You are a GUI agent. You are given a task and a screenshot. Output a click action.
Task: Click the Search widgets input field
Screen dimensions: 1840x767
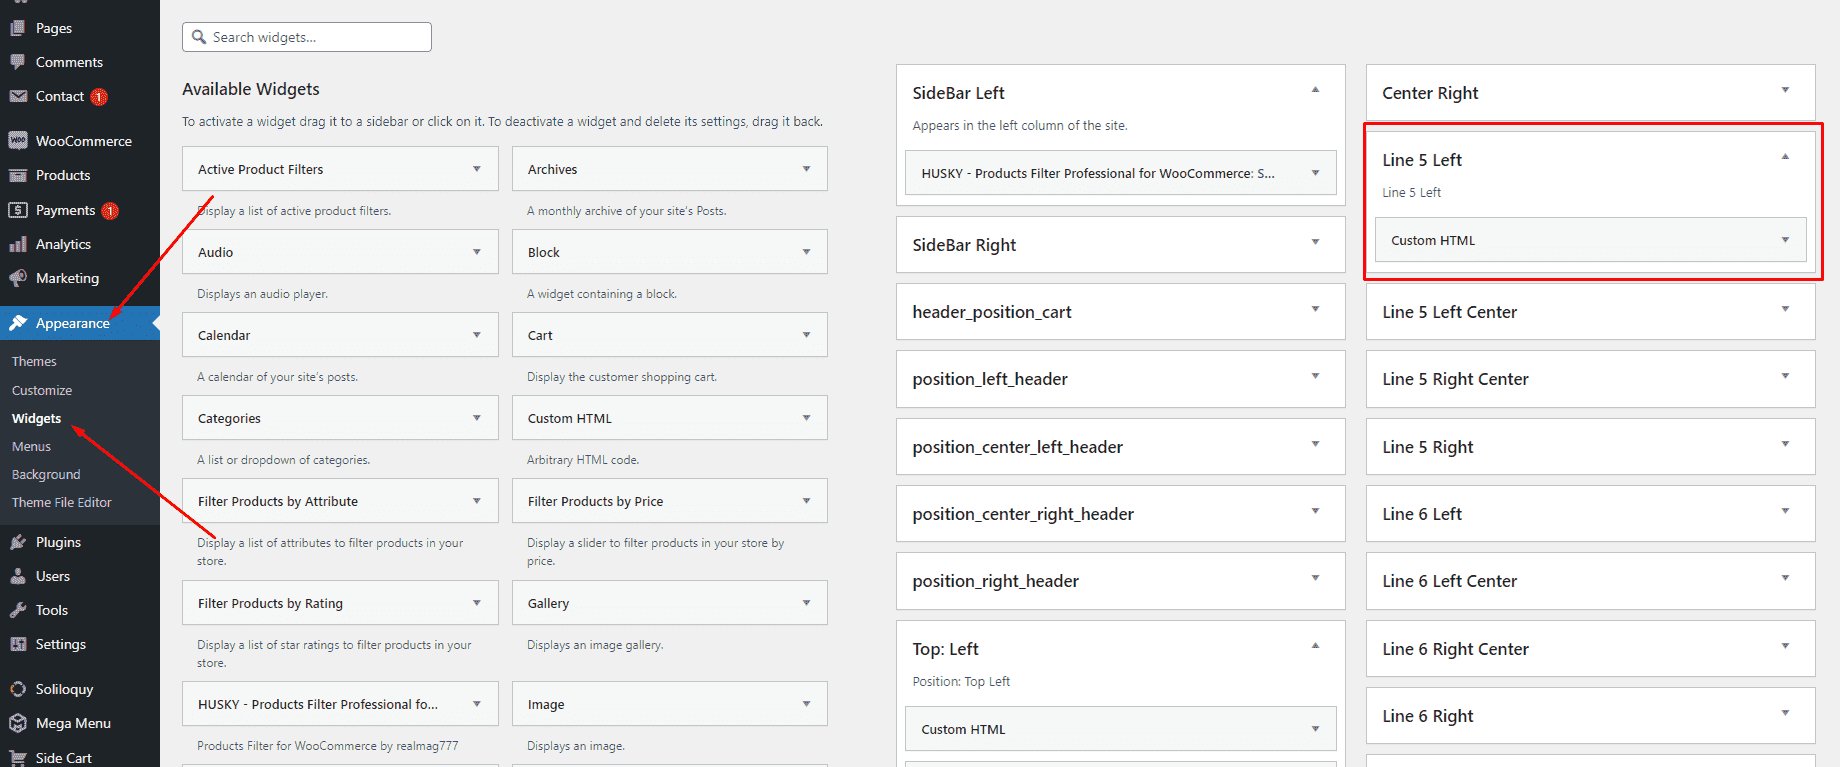tap(316, 37)
